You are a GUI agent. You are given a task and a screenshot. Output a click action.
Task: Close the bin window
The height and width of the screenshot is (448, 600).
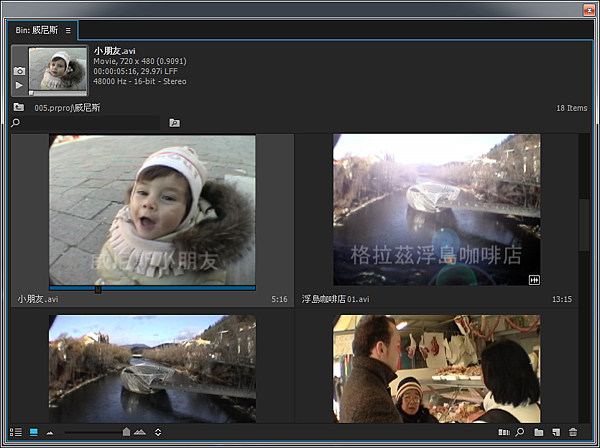click(589, 10)
